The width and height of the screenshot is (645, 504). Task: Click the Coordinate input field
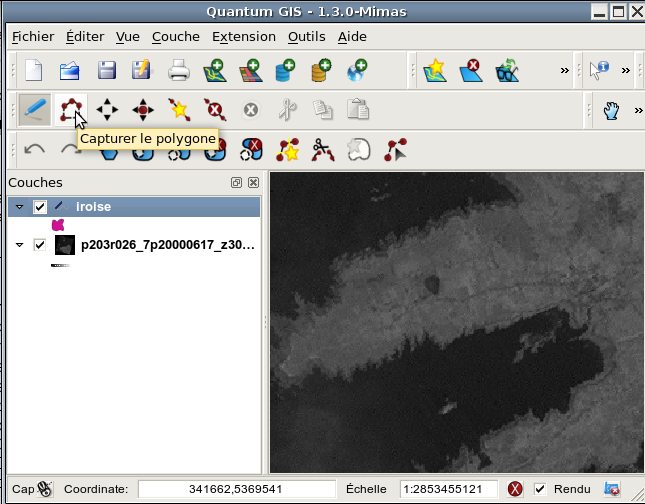click(237, 489)
